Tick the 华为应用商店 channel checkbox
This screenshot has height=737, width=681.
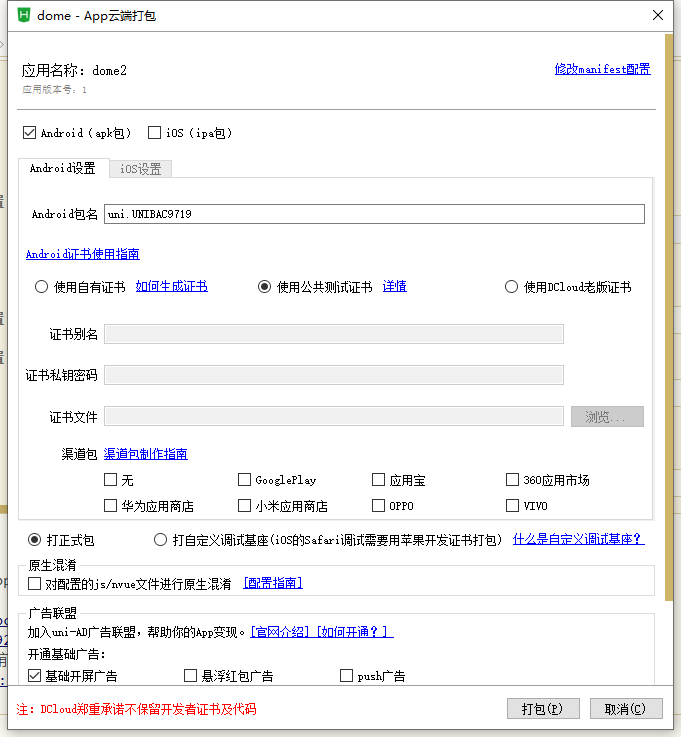(111, 506)
